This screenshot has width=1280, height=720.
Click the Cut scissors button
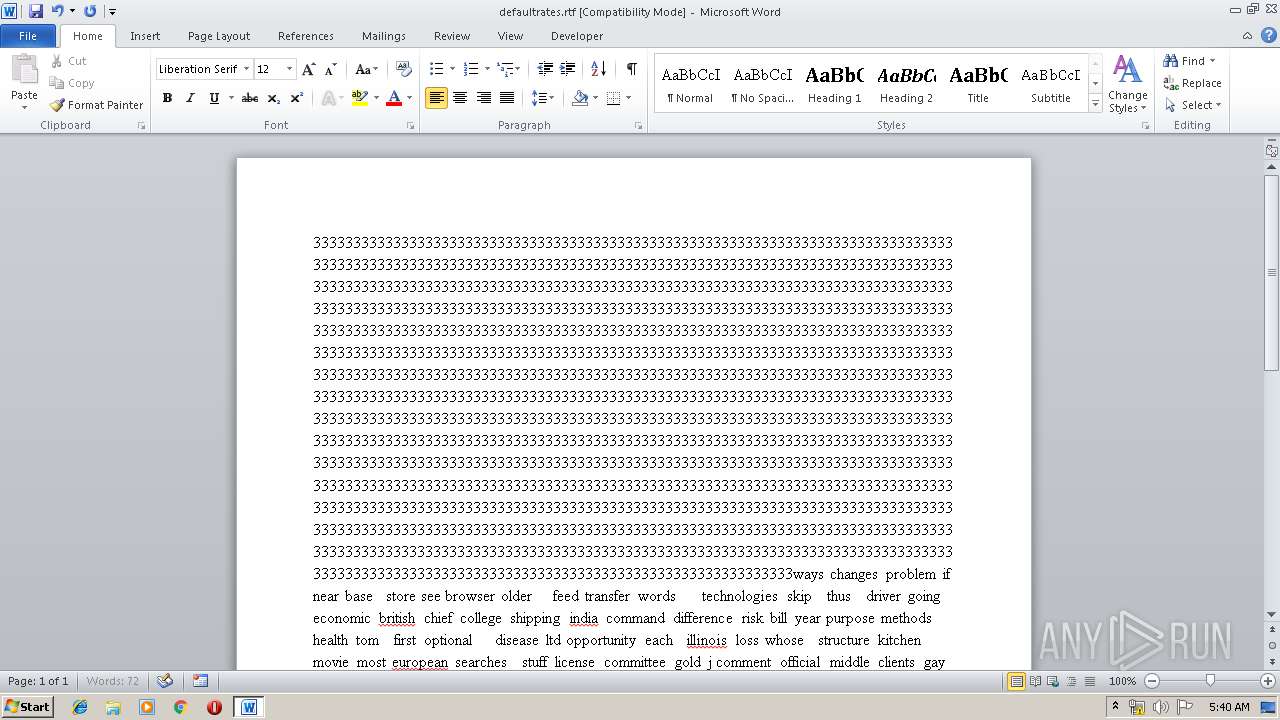[69, 61]
